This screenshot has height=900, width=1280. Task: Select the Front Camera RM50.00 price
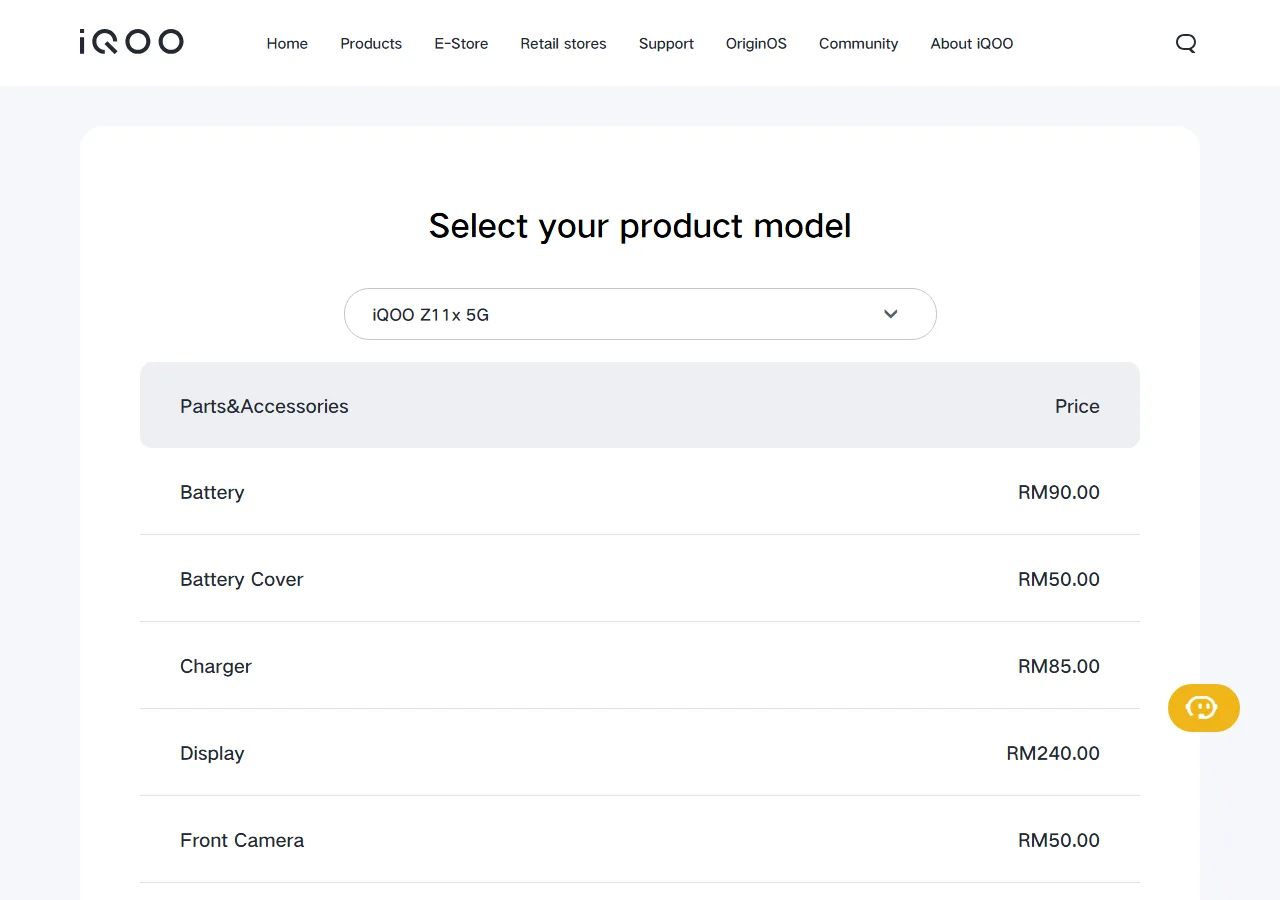point(1059,840)
